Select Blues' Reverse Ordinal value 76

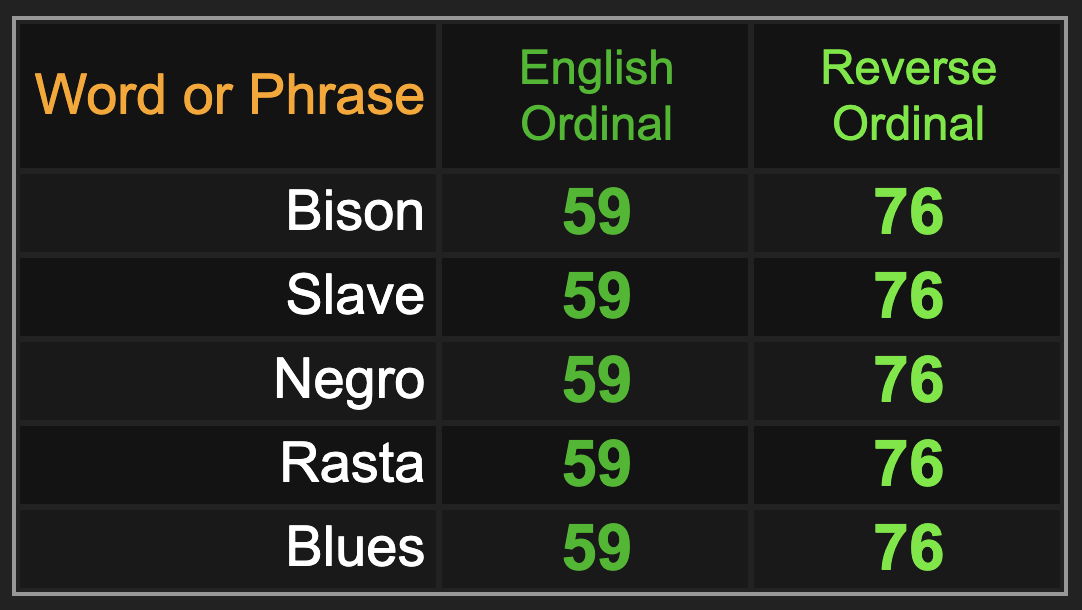909,547
